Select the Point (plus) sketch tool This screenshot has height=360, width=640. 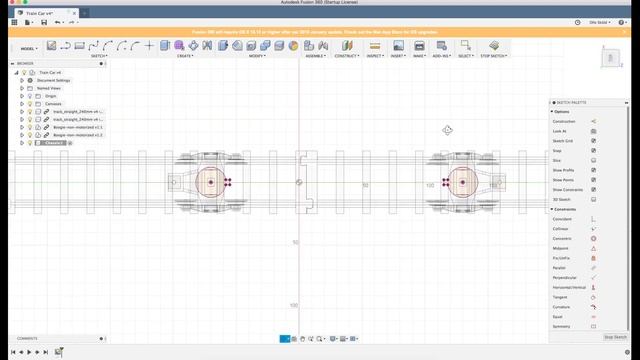[x=149, y=46]
